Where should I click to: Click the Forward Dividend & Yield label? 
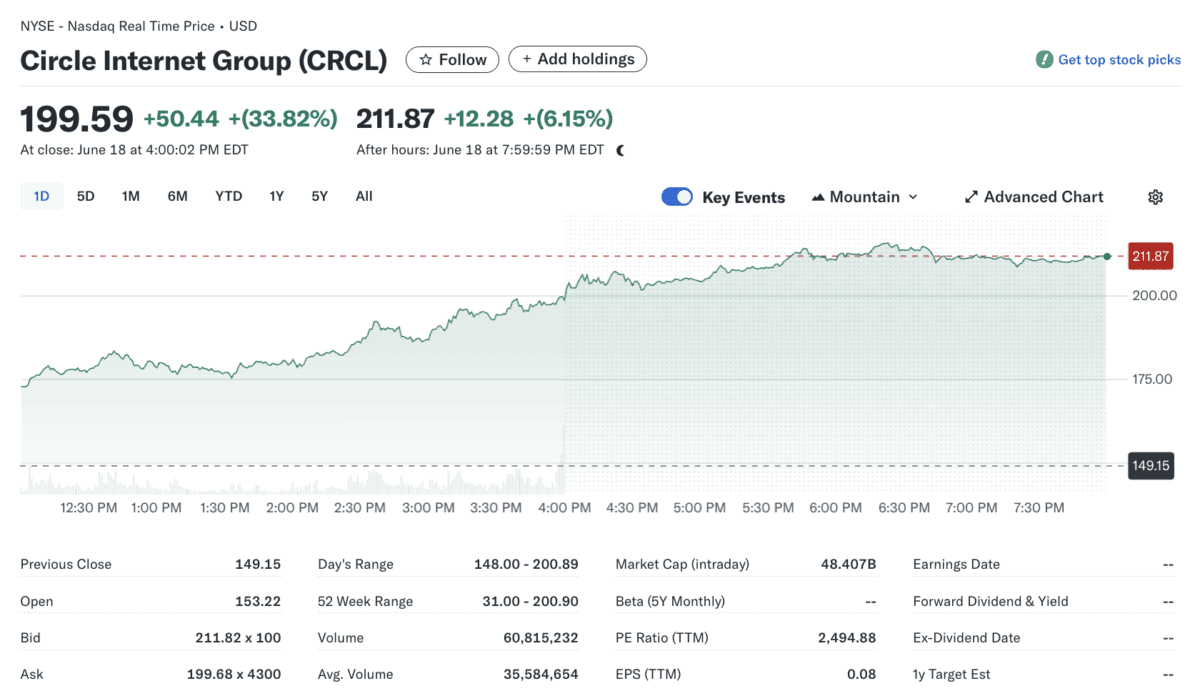(x=990, y=601)
